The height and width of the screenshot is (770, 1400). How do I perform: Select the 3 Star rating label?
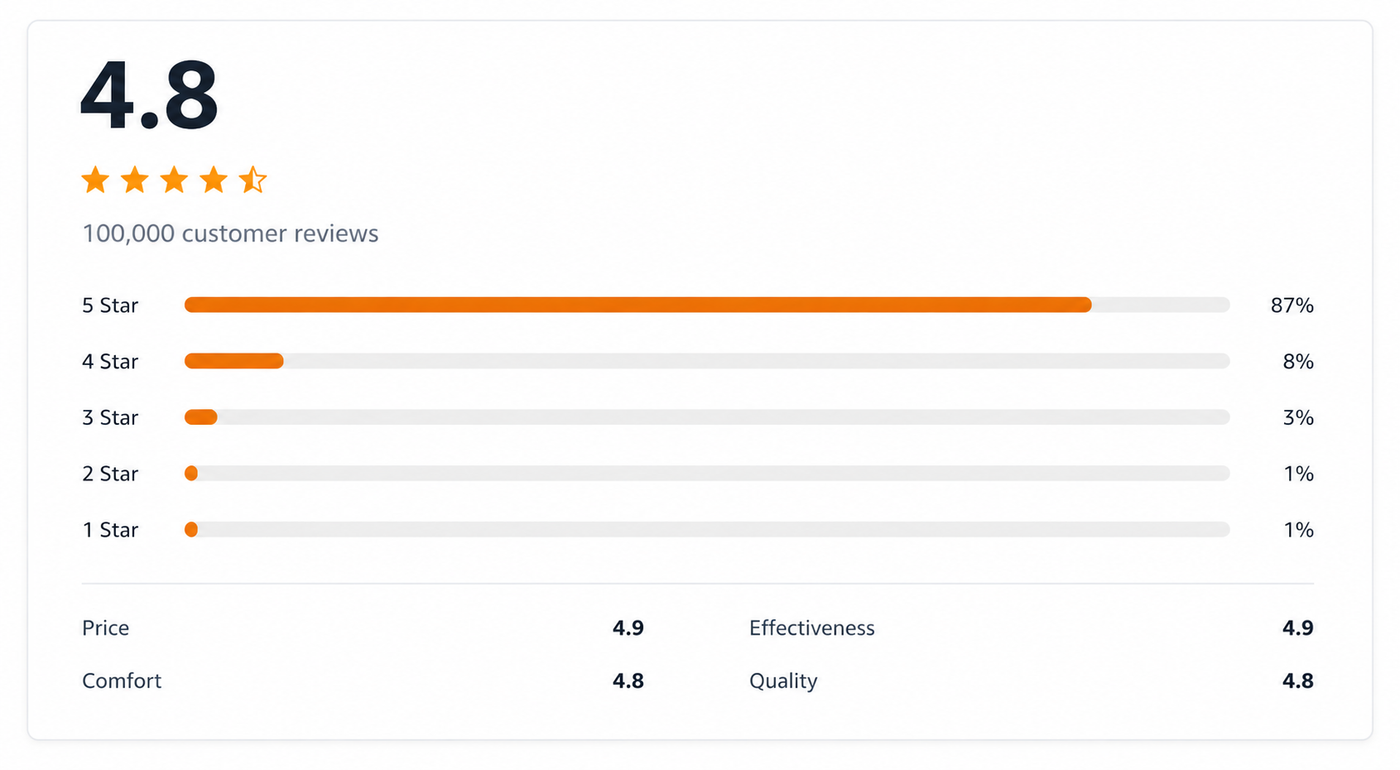point(110,417)
